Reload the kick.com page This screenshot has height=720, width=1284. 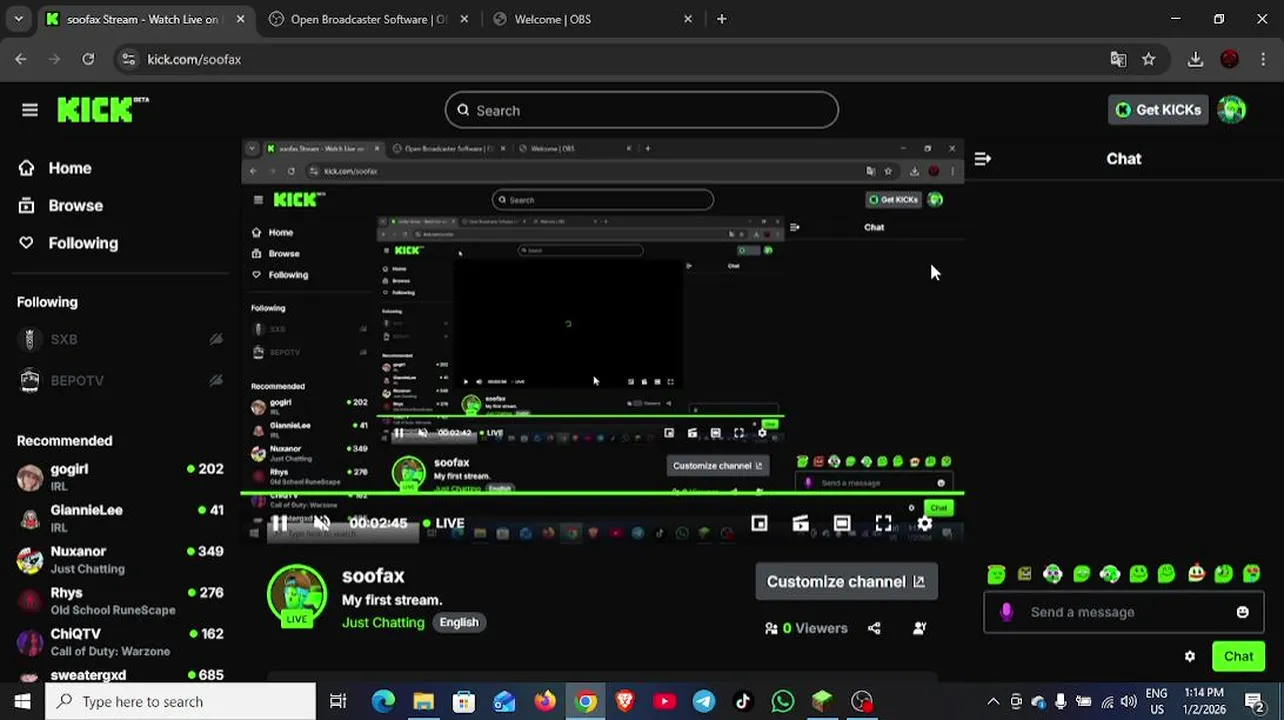(x=88, y=59)
